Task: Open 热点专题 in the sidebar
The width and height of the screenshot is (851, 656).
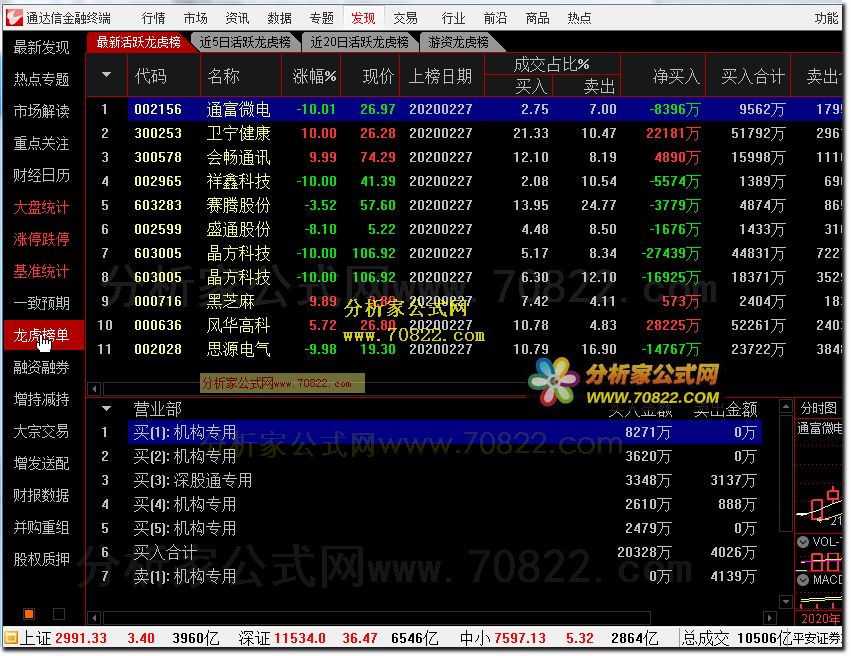Action: coord(41,80)
